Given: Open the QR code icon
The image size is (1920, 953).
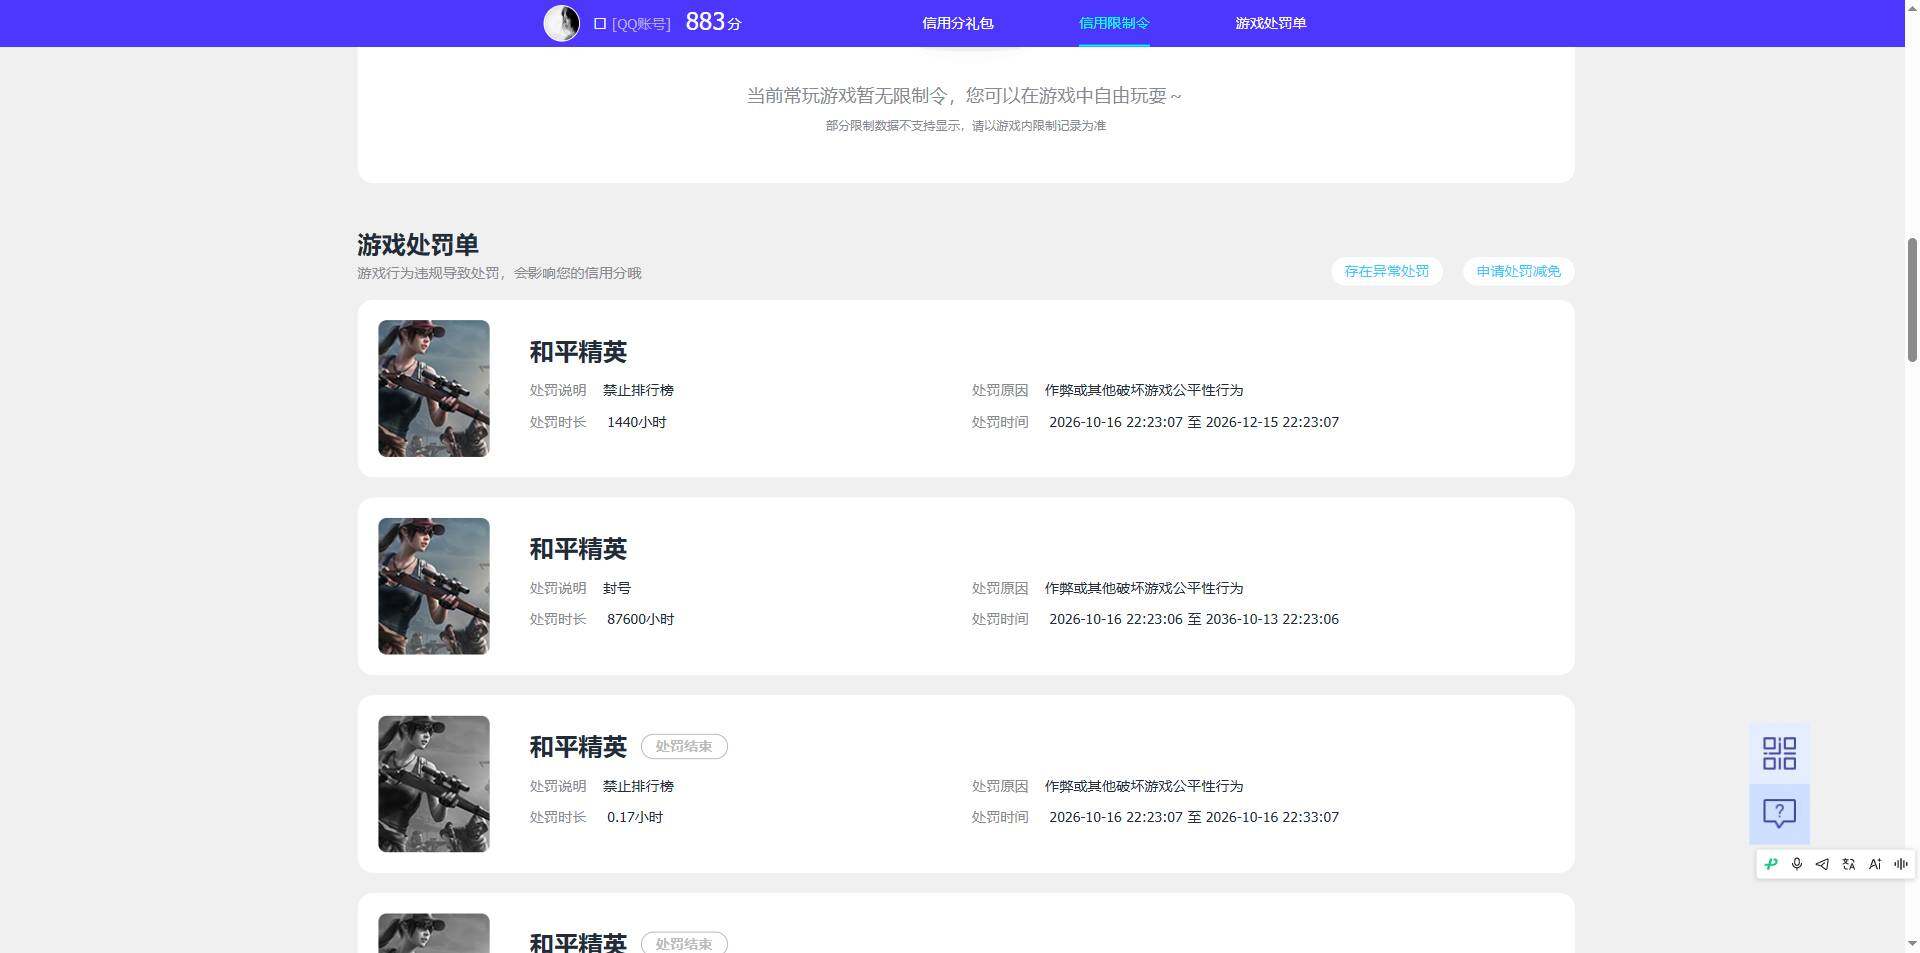Looking at the screenshot, I should tap(1779, 753).
